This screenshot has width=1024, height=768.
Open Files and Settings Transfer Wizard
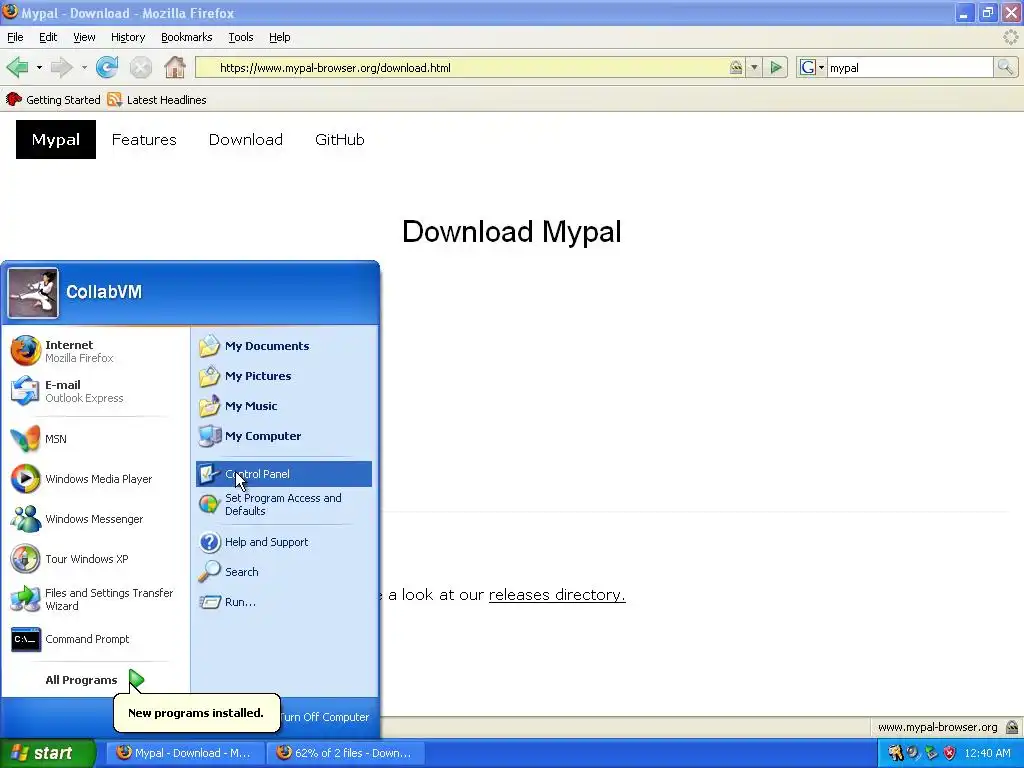pyautogui.click(x=96, y=599)
